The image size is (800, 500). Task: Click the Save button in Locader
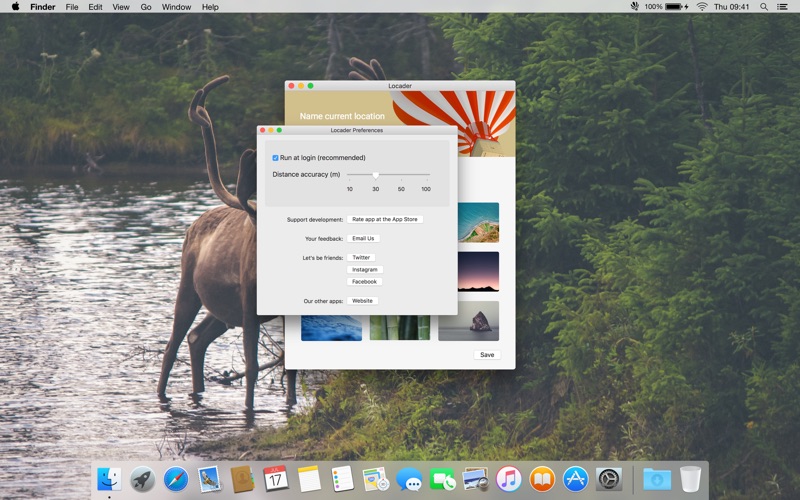pyautogui.click(x=487, y=355)
